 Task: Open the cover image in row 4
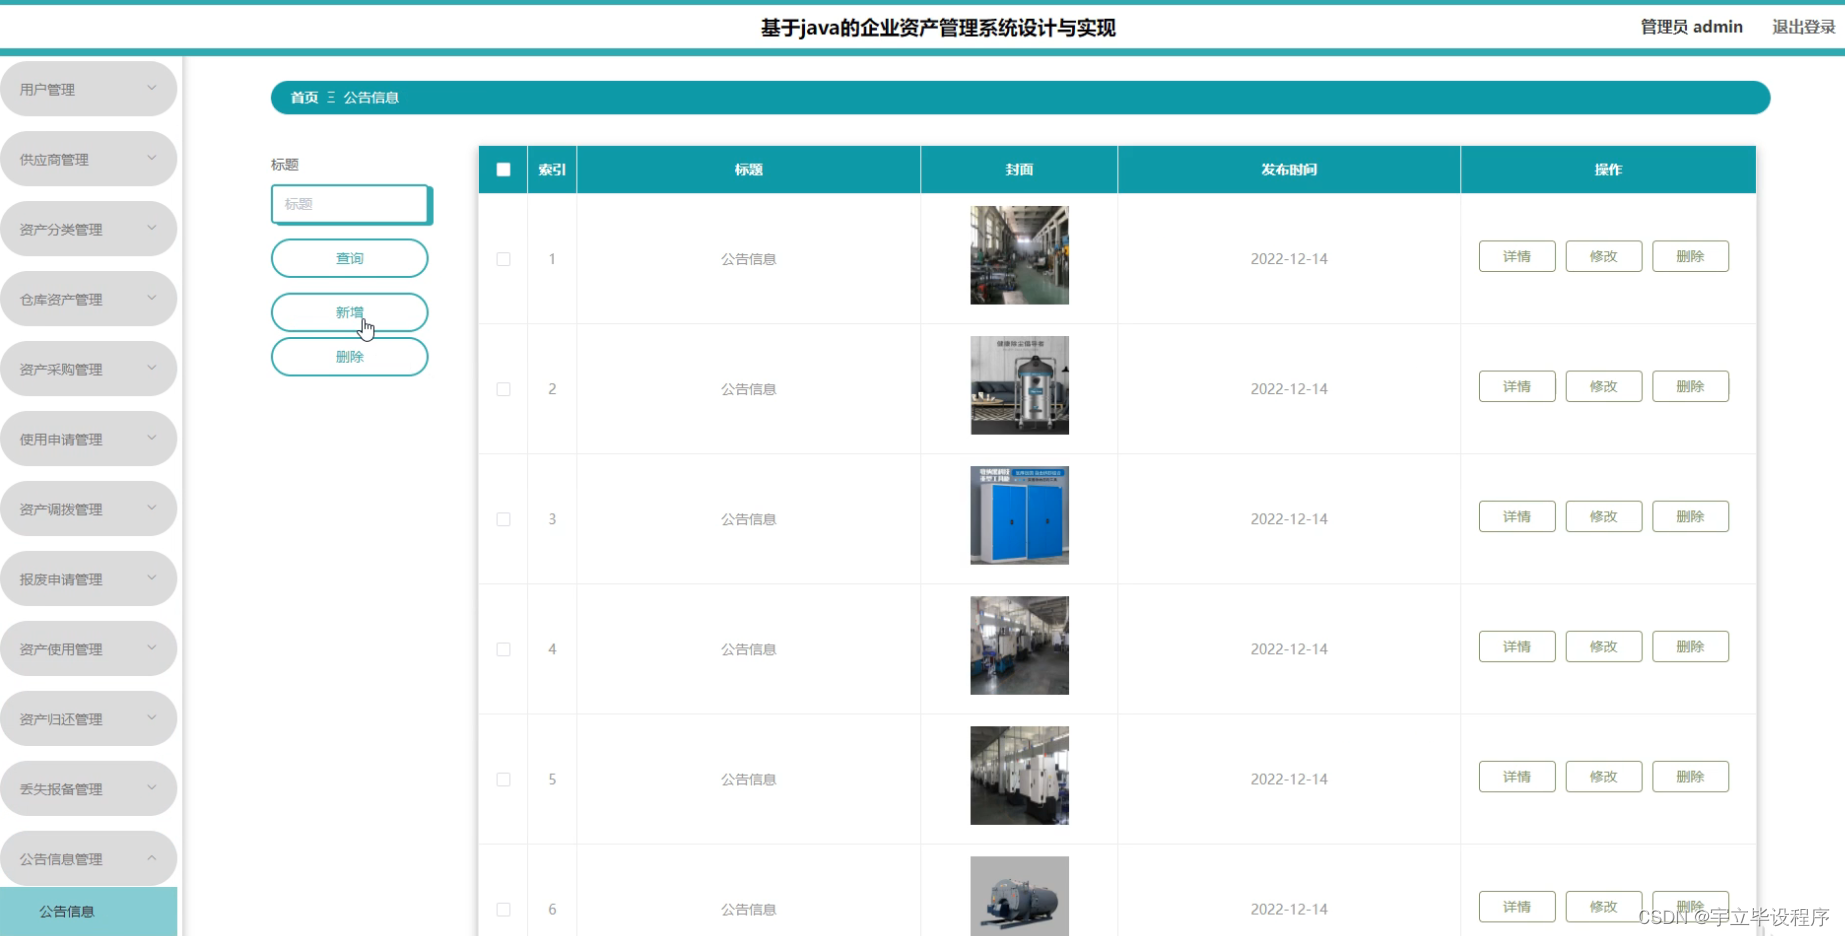1019,645
